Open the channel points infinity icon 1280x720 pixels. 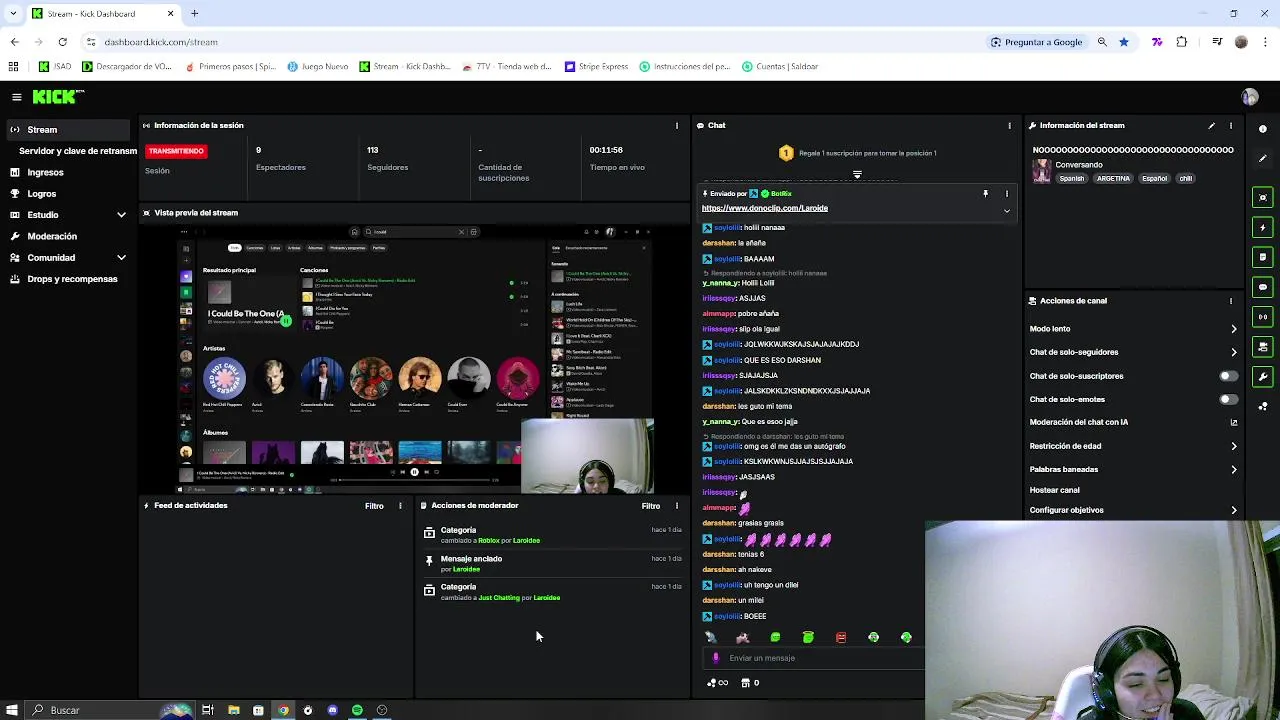pyautogui.click(x=717, y=683)
